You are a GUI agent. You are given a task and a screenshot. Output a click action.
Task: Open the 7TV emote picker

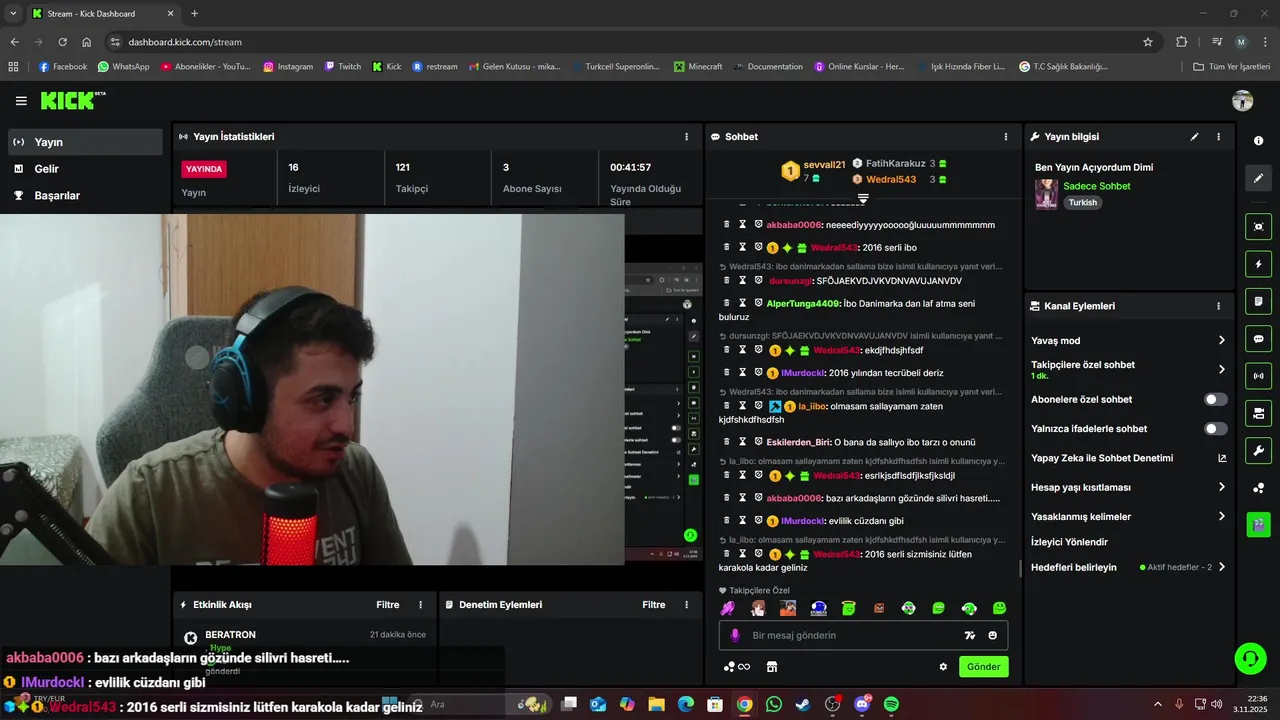pos(969,635)
